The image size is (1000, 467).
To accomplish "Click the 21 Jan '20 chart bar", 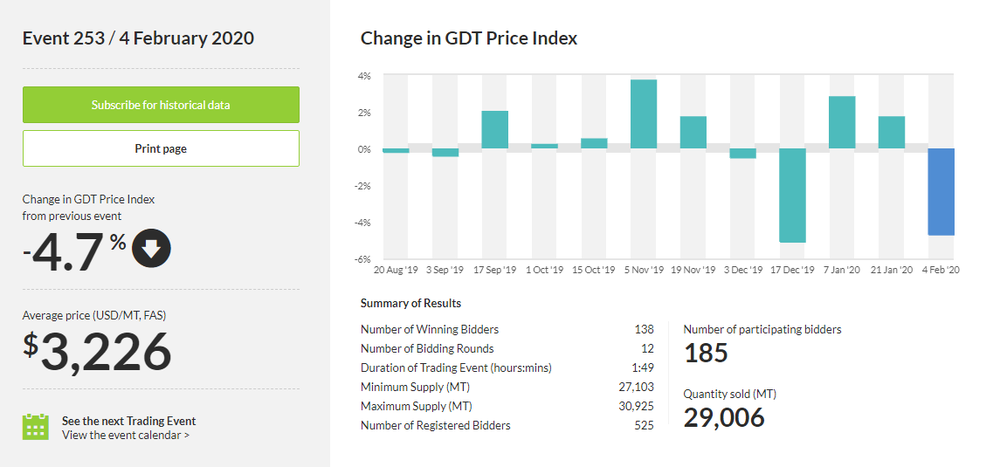I will (x=891, y=133).
